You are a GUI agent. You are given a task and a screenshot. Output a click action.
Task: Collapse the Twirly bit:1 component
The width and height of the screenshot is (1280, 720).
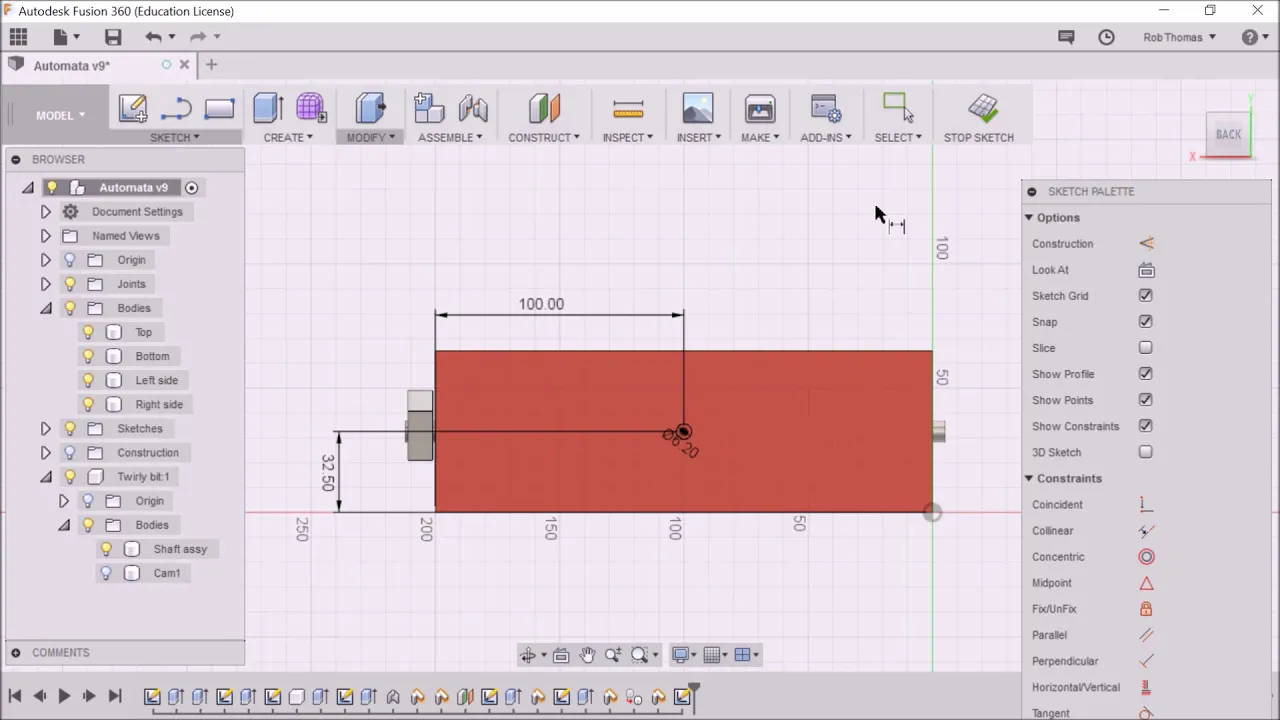(x=46, y=477)
